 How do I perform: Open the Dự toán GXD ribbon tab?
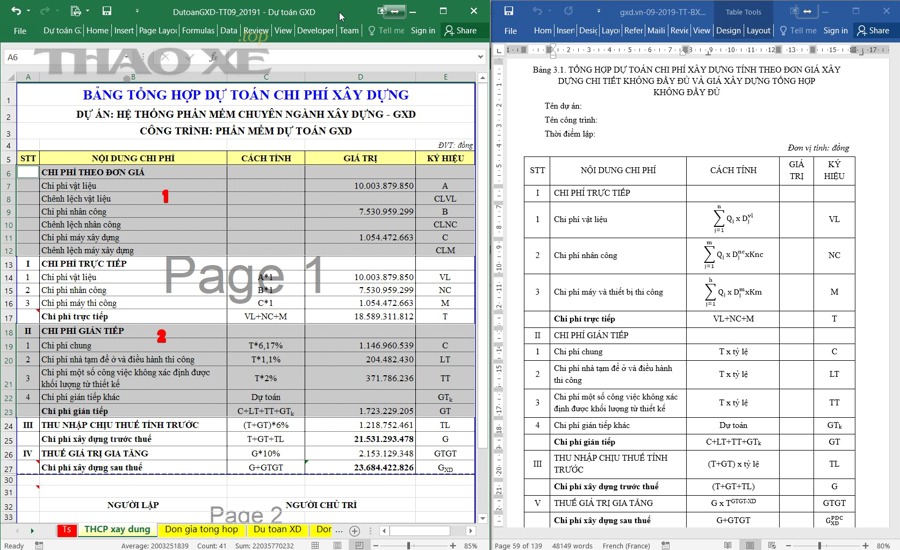[62, 30]
